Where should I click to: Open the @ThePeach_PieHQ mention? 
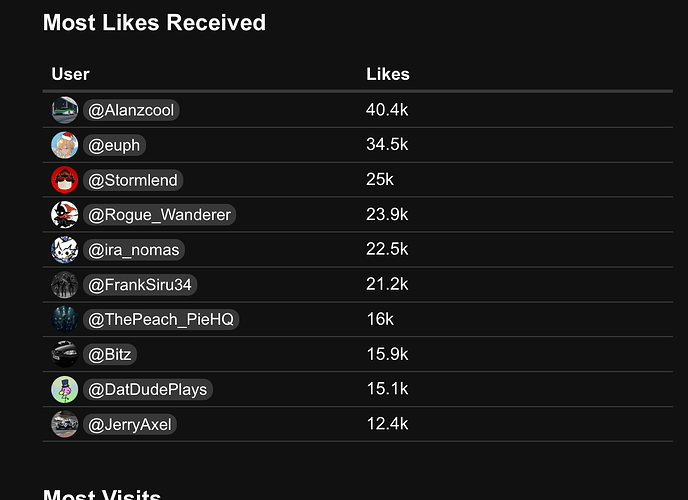click(161, 320)
